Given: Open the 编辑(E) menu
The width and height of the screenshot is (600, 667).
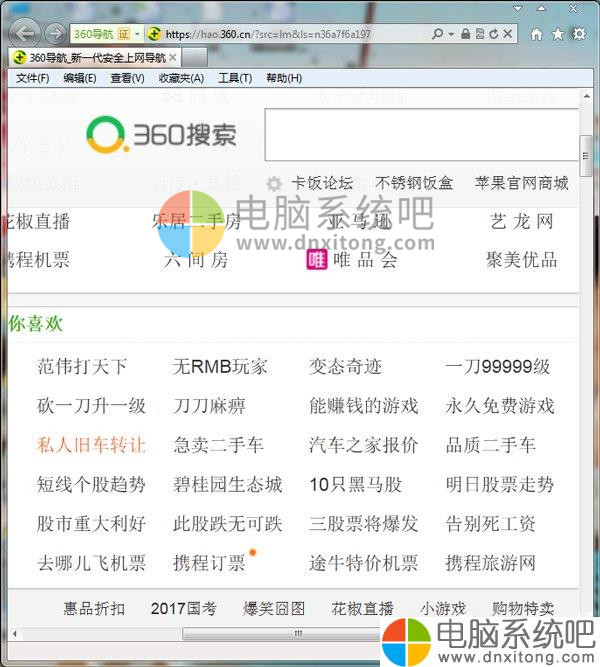Looking at the screenshot, I should [x=80, y=78].
